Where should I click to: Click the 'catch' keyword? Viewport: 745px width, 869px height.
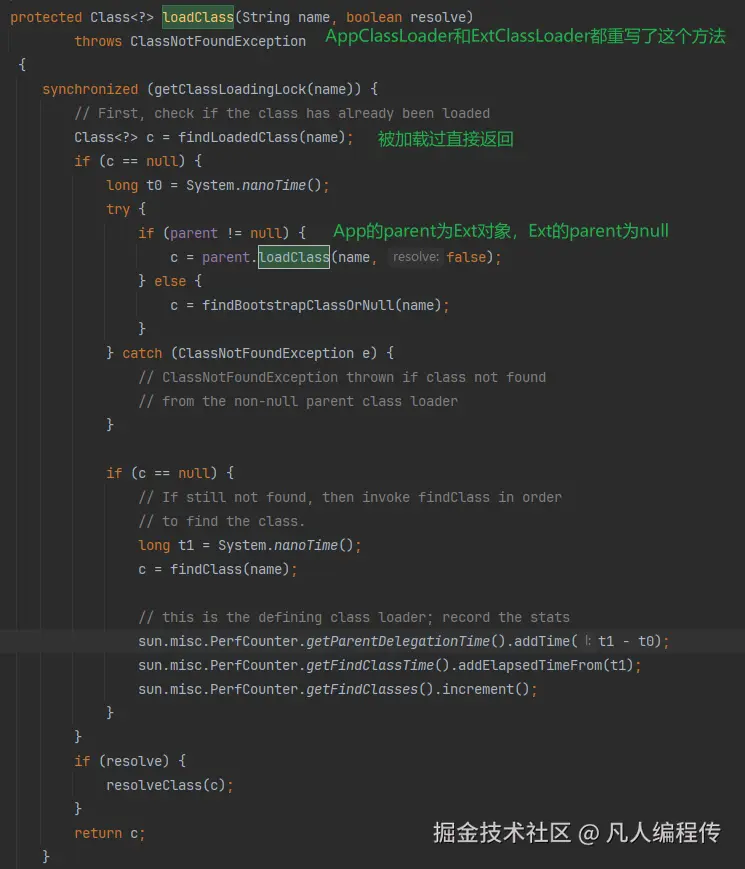(142, 353)
